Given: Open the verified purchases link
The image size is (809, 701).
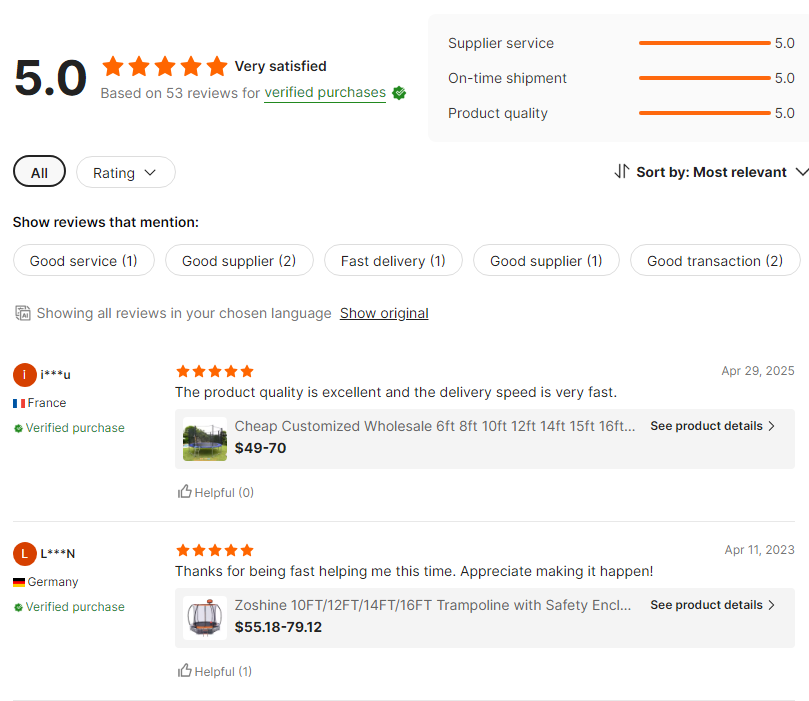Looking at the screenshot, I should click(324, 92).
